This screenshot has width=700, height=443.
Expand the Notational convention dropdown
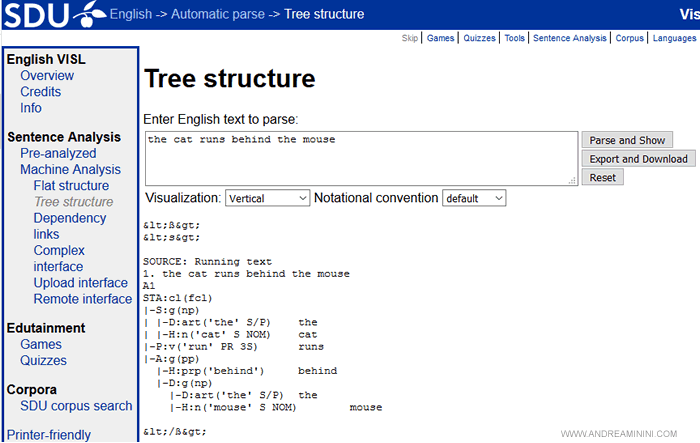(474, 198)
